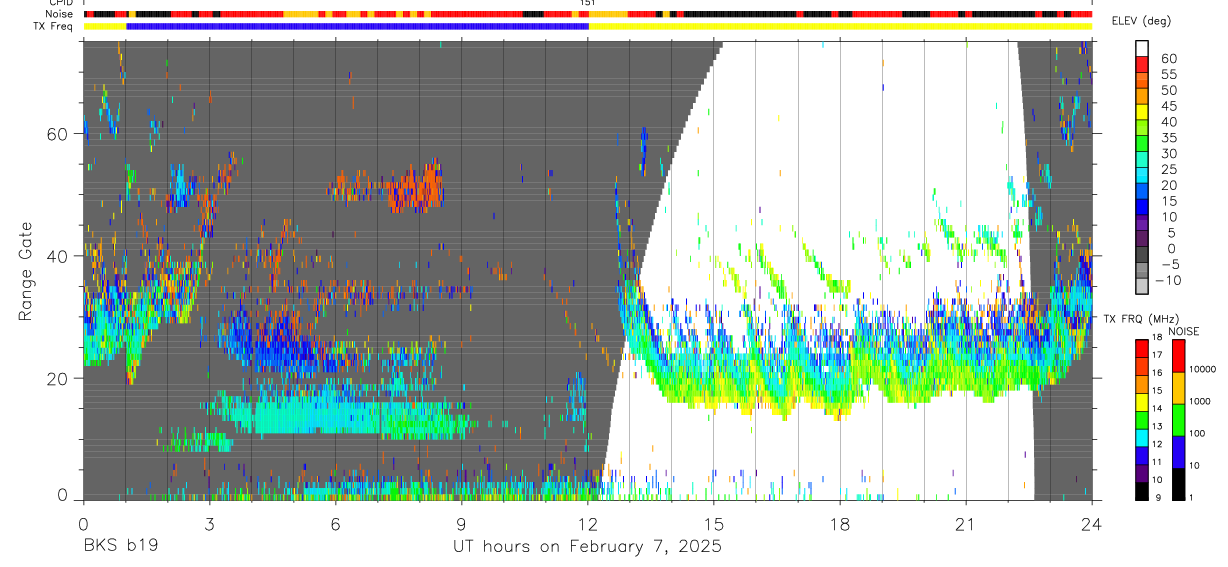Click the orange echo cluster near range gate 50
Image resolution: width=1228 pixels, height=567 pixels.
point(415,190)
